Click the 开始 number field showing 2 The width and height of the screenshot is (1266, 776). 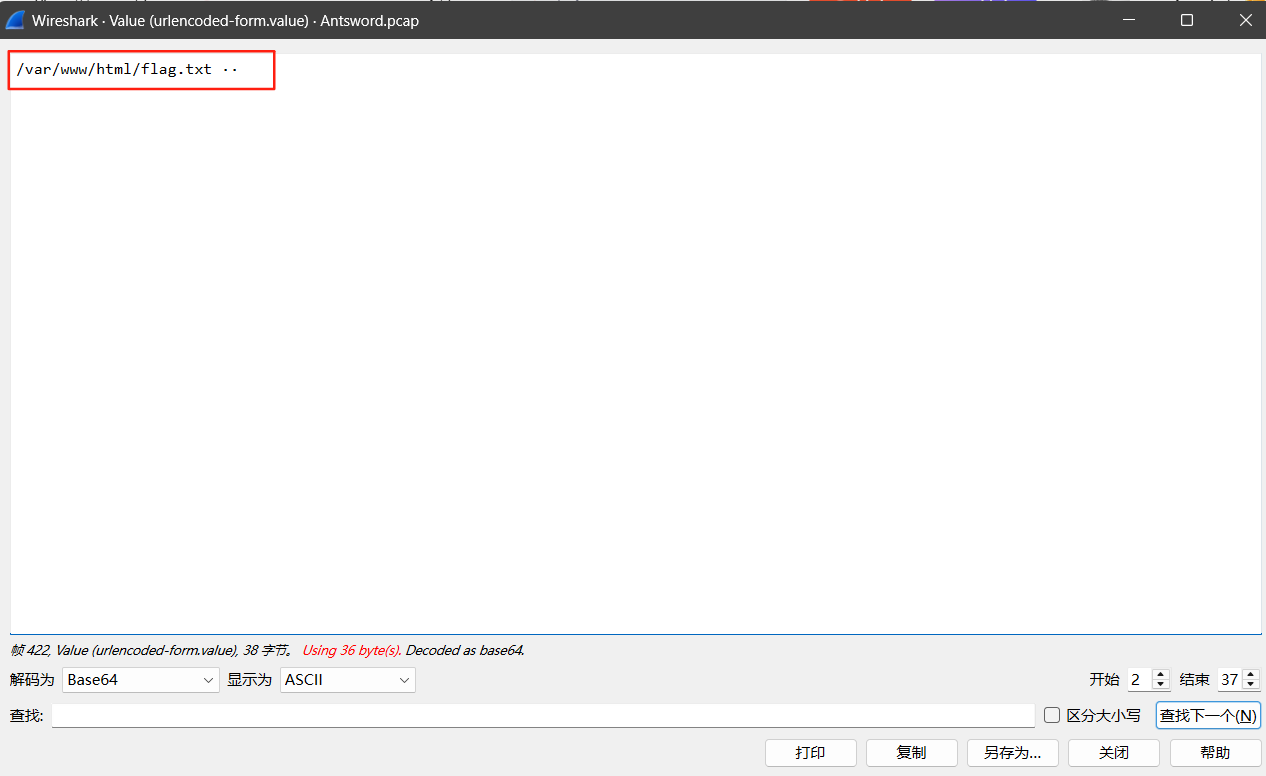point(1139,680)
